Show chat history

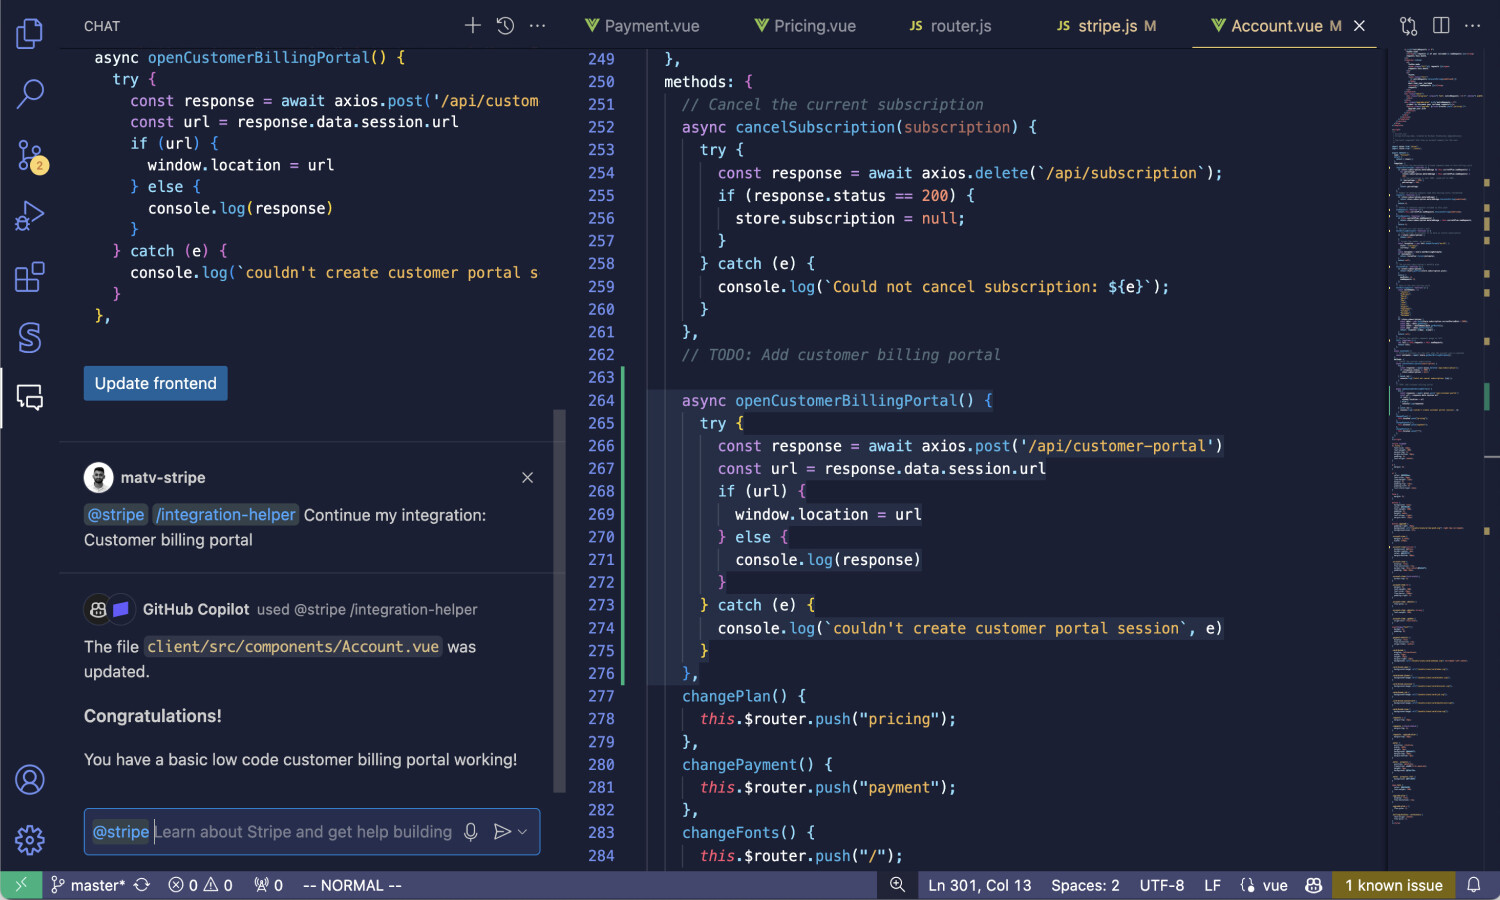coord(505,26)
